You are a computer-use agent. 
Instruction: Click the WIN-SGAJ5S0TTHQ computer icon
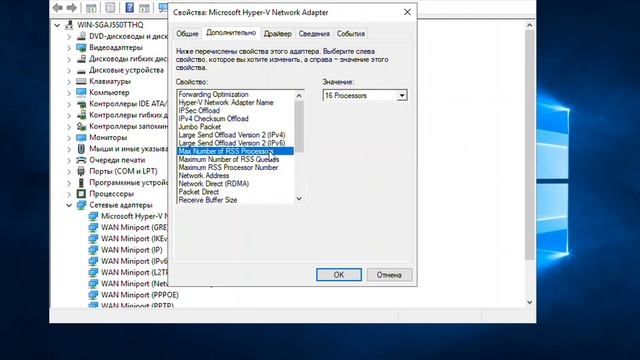click(x=69, y=25)
